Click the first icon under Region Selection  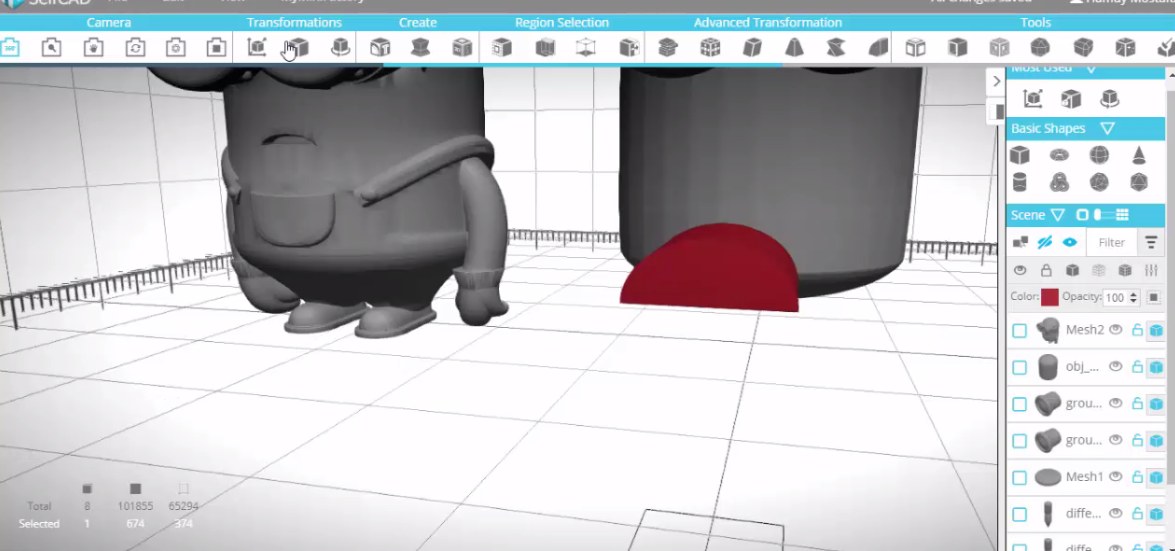point(501,48)
